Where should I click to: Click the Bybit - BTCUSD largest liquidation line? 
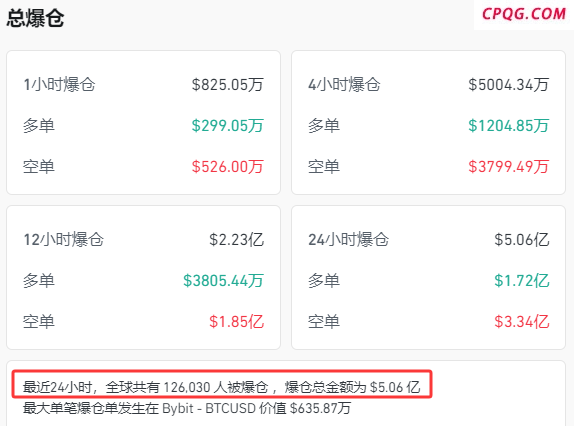point(187,408)
